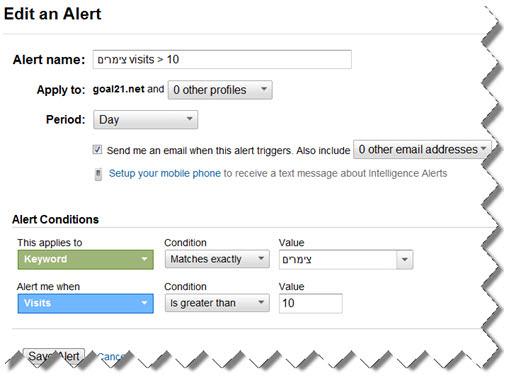Viewport: 507px width, 379px height.
Task: Click the arrow on the Day dropdown
Action: coord(189,119)
